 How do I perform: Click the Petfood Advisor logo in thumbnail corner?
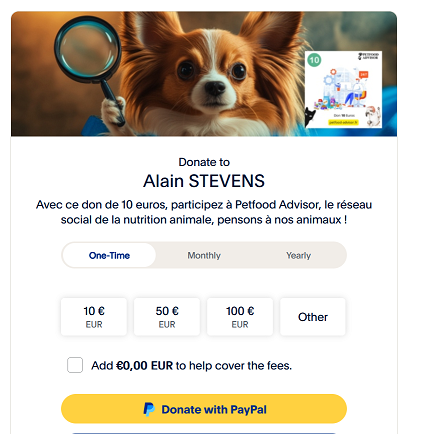(368, 56)
